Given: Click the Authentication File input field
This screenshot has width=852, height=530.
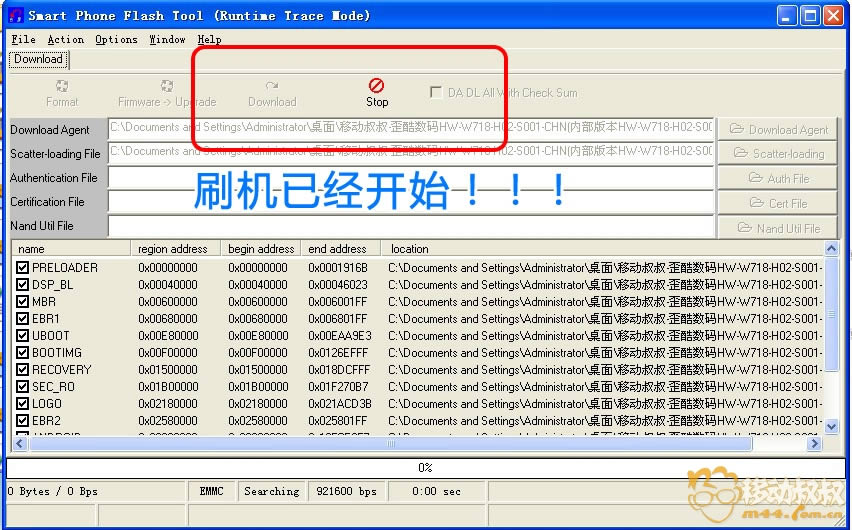Looking at the screenshot, I should (x=410, y=178).
